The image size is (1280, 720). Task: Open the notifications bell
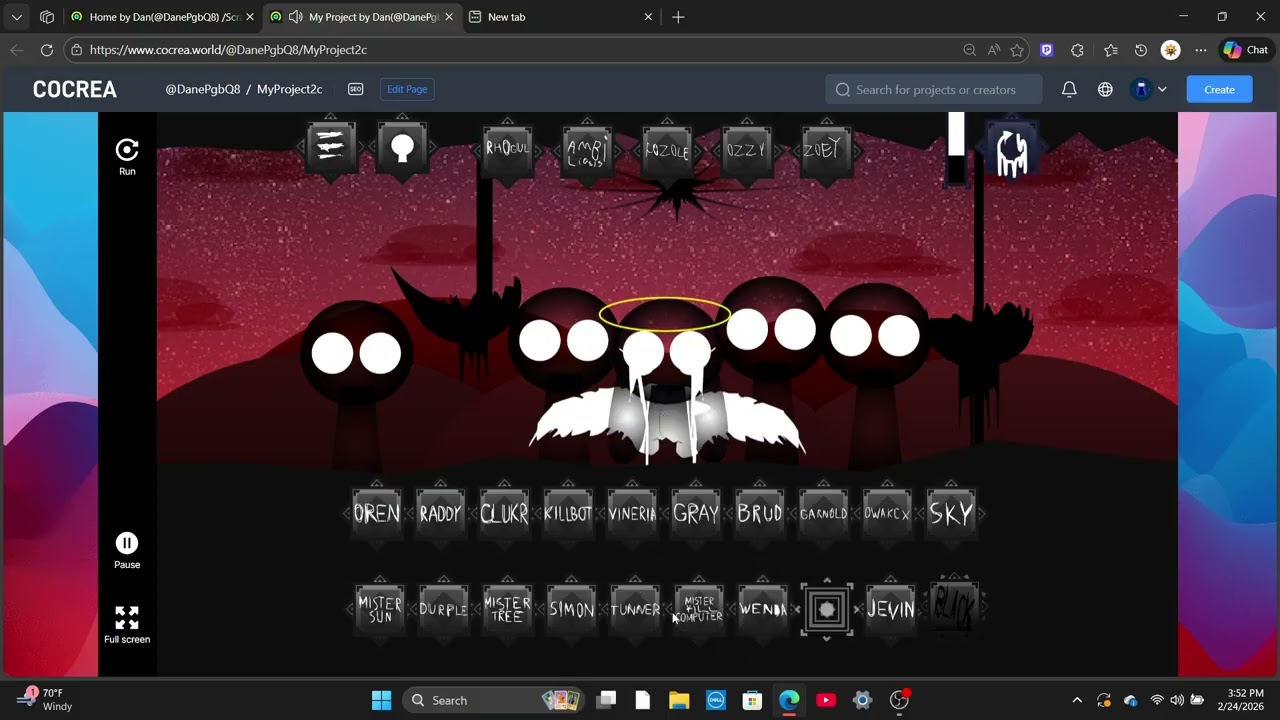[x=1069, y=89]
